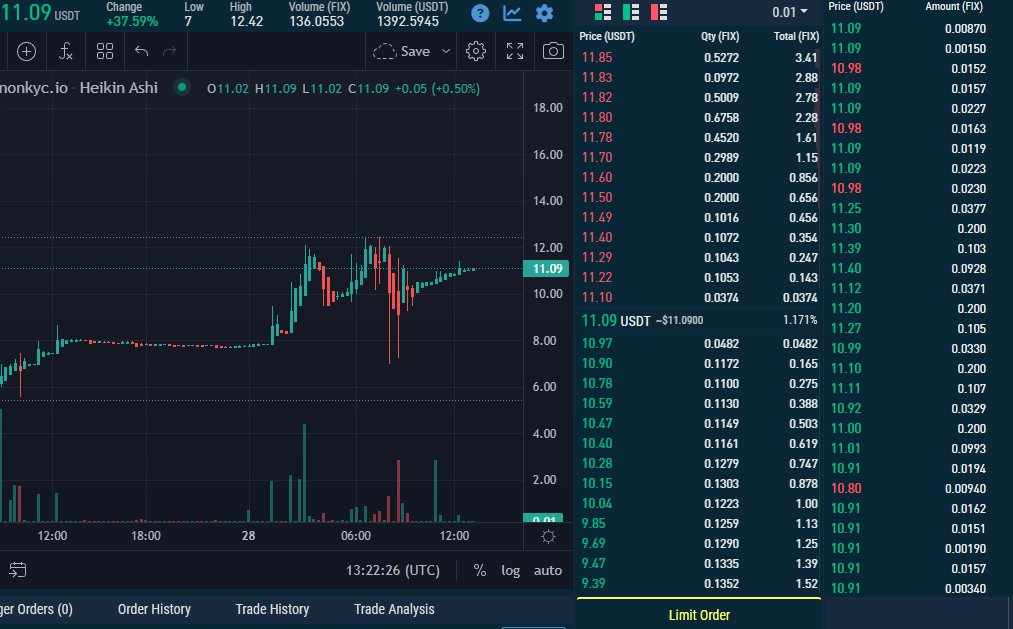
Task: Click the Qty (FIX) column header
Action: (720, 37)
